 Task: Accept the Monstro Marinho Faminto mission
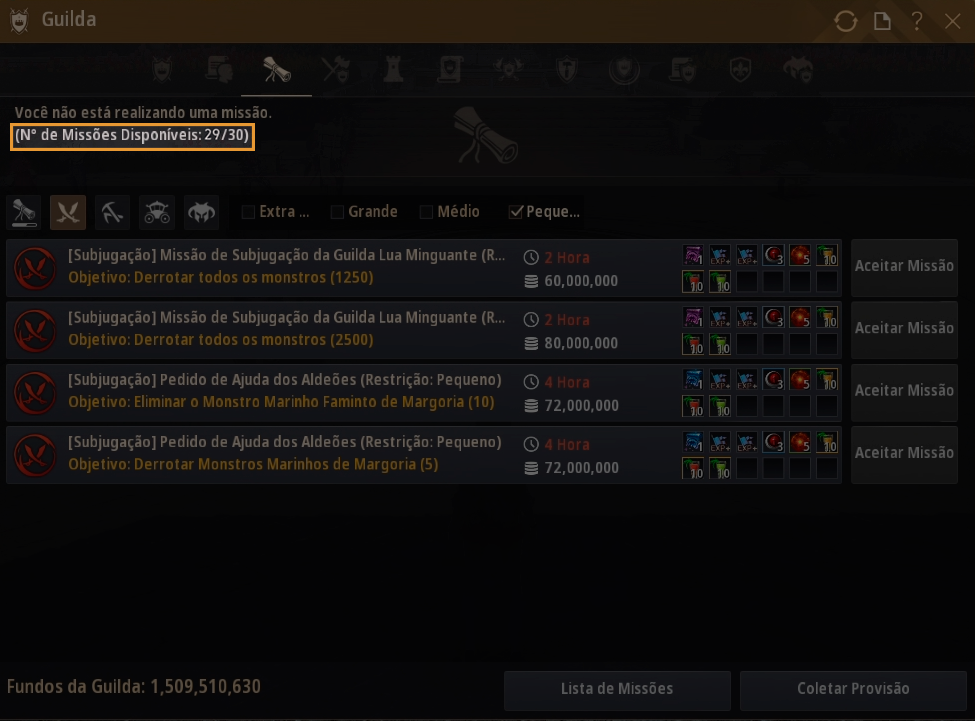(x=904, y=390)
